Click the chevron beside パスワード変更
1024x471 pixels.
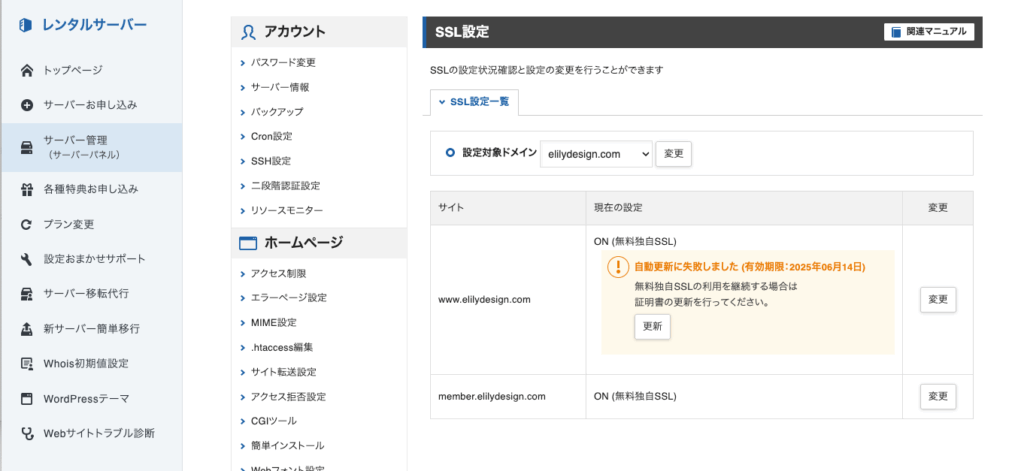tap(243, 63)
